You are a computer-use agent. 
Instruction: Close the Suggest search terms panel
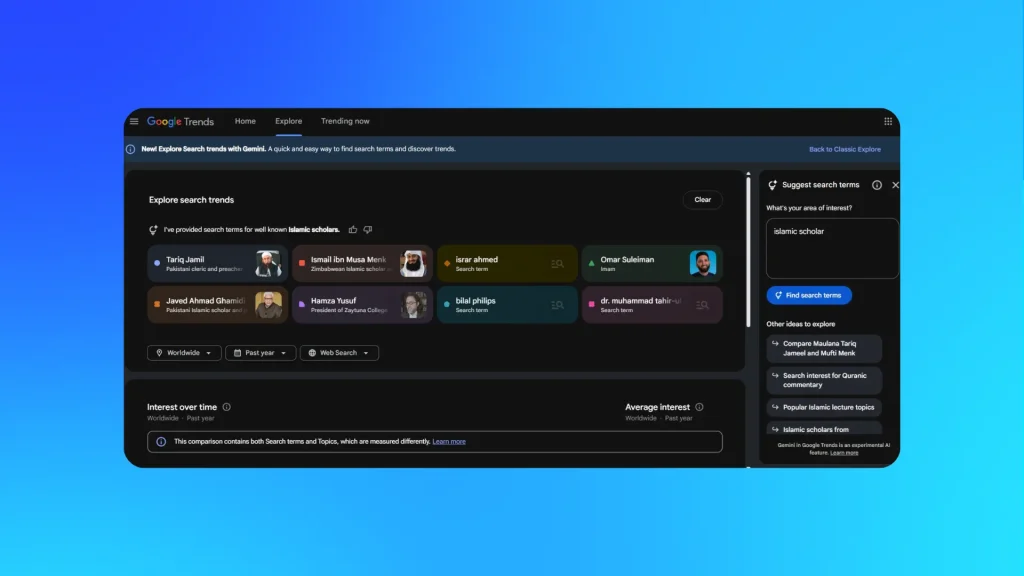(x=895, y=185)
